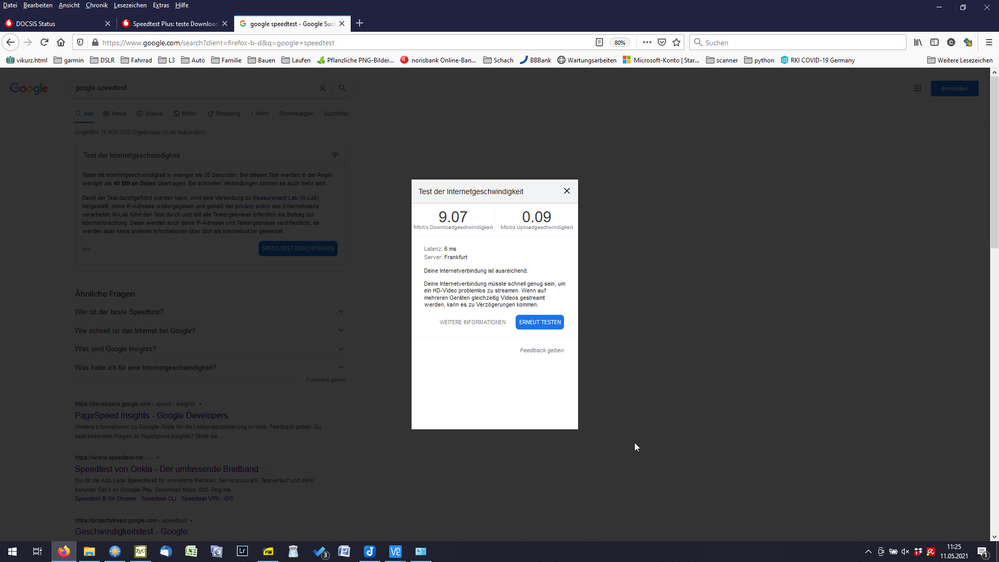Screen dimensions: 999x562
Task: Open norisbank Online-Banking bookmark
Action: coord(438,61)
